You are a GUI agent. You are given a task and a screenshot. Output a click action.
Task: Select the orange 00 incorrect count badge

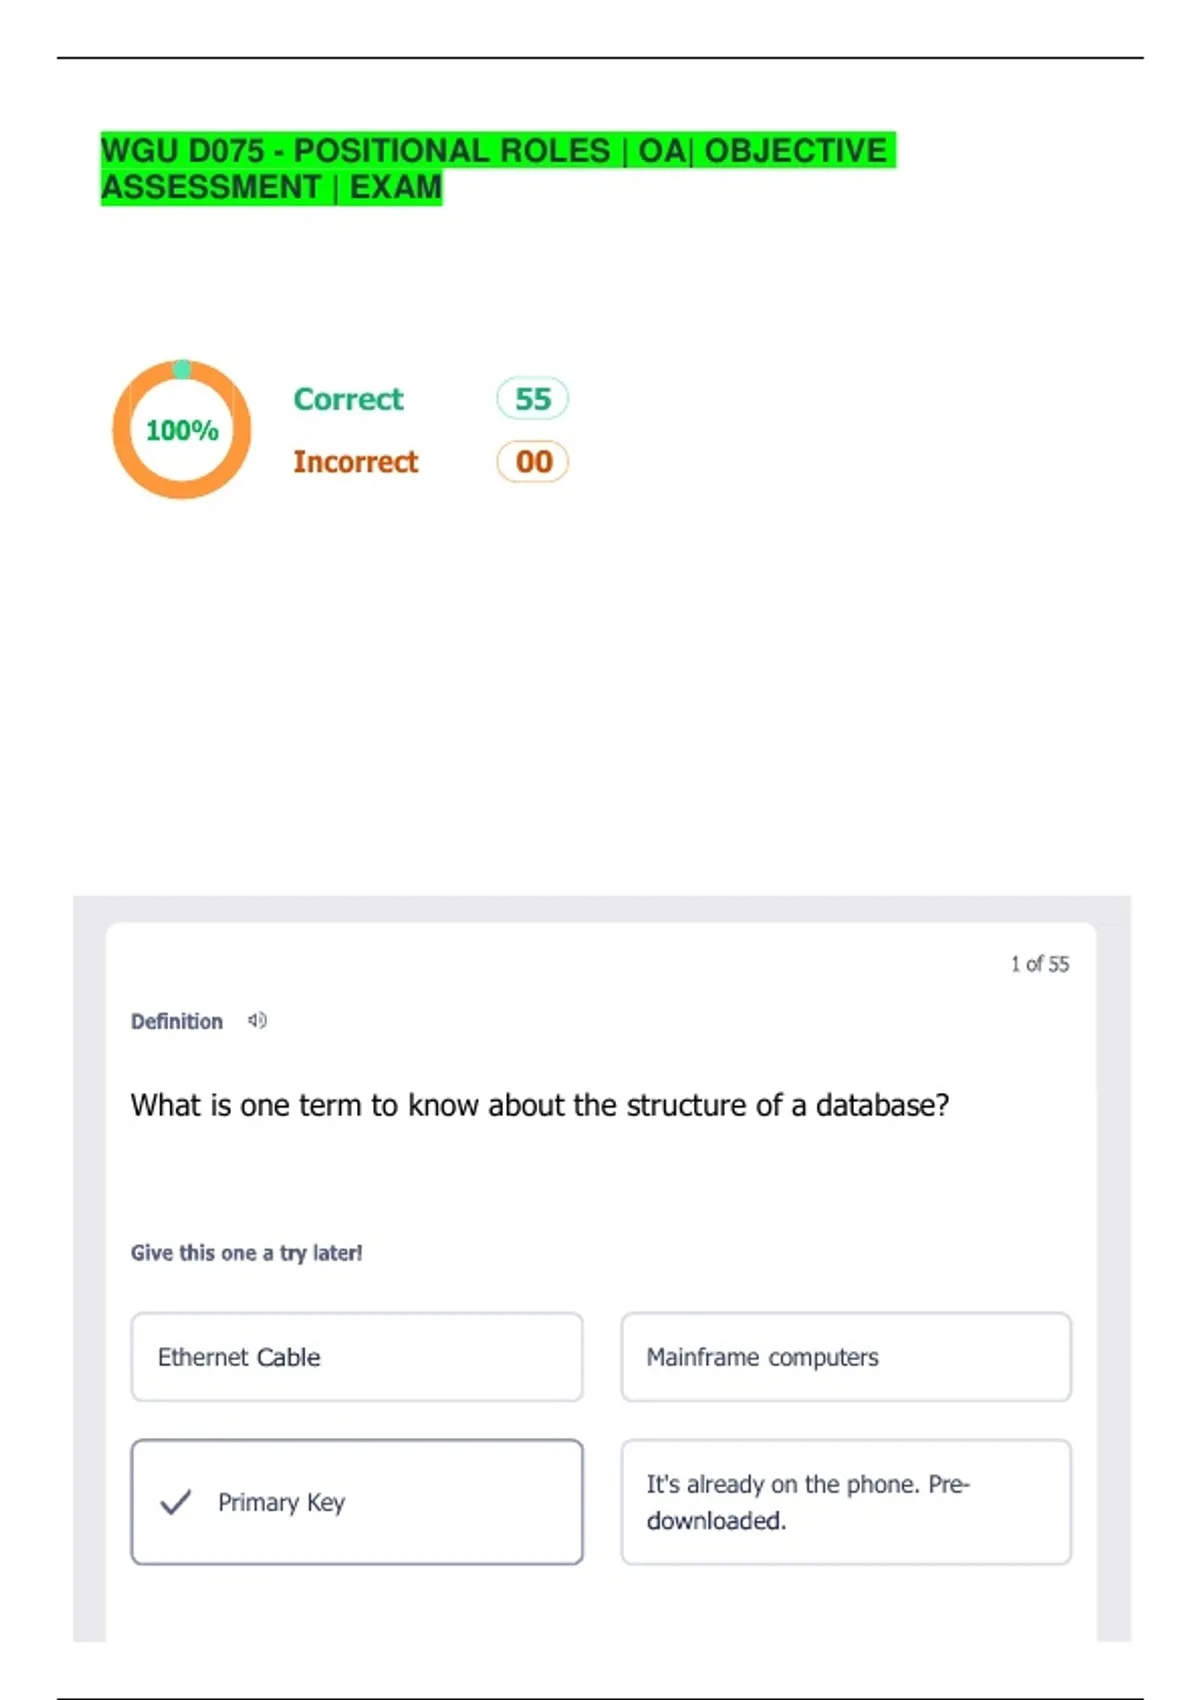tap(532, 462)
